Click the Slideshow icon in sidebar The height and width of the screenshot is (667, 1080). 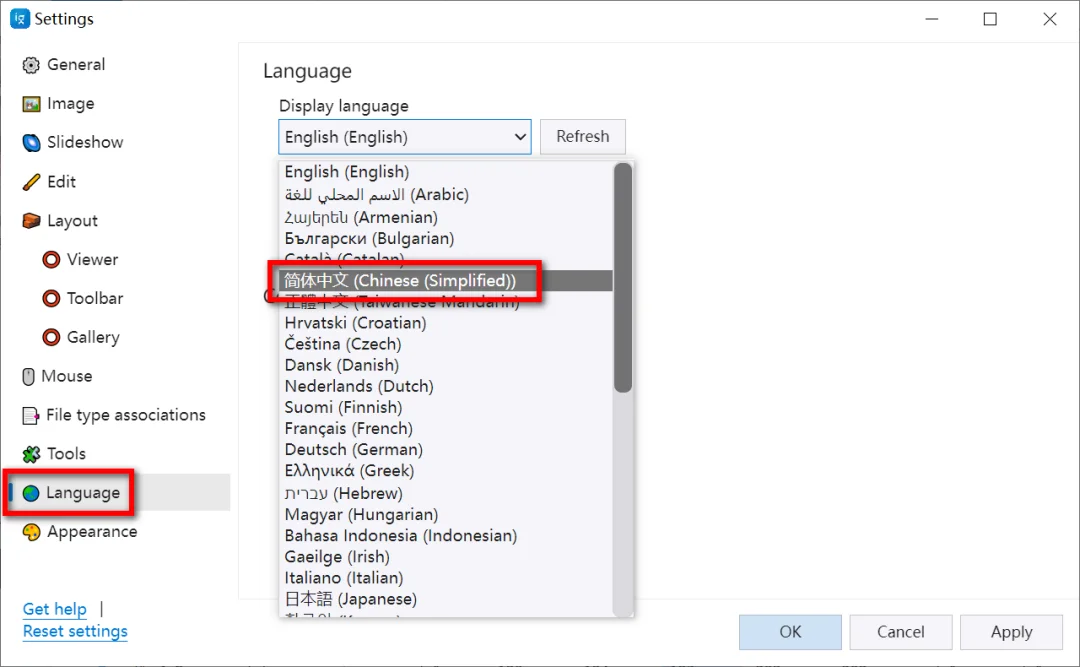click(x=31, y=143)
